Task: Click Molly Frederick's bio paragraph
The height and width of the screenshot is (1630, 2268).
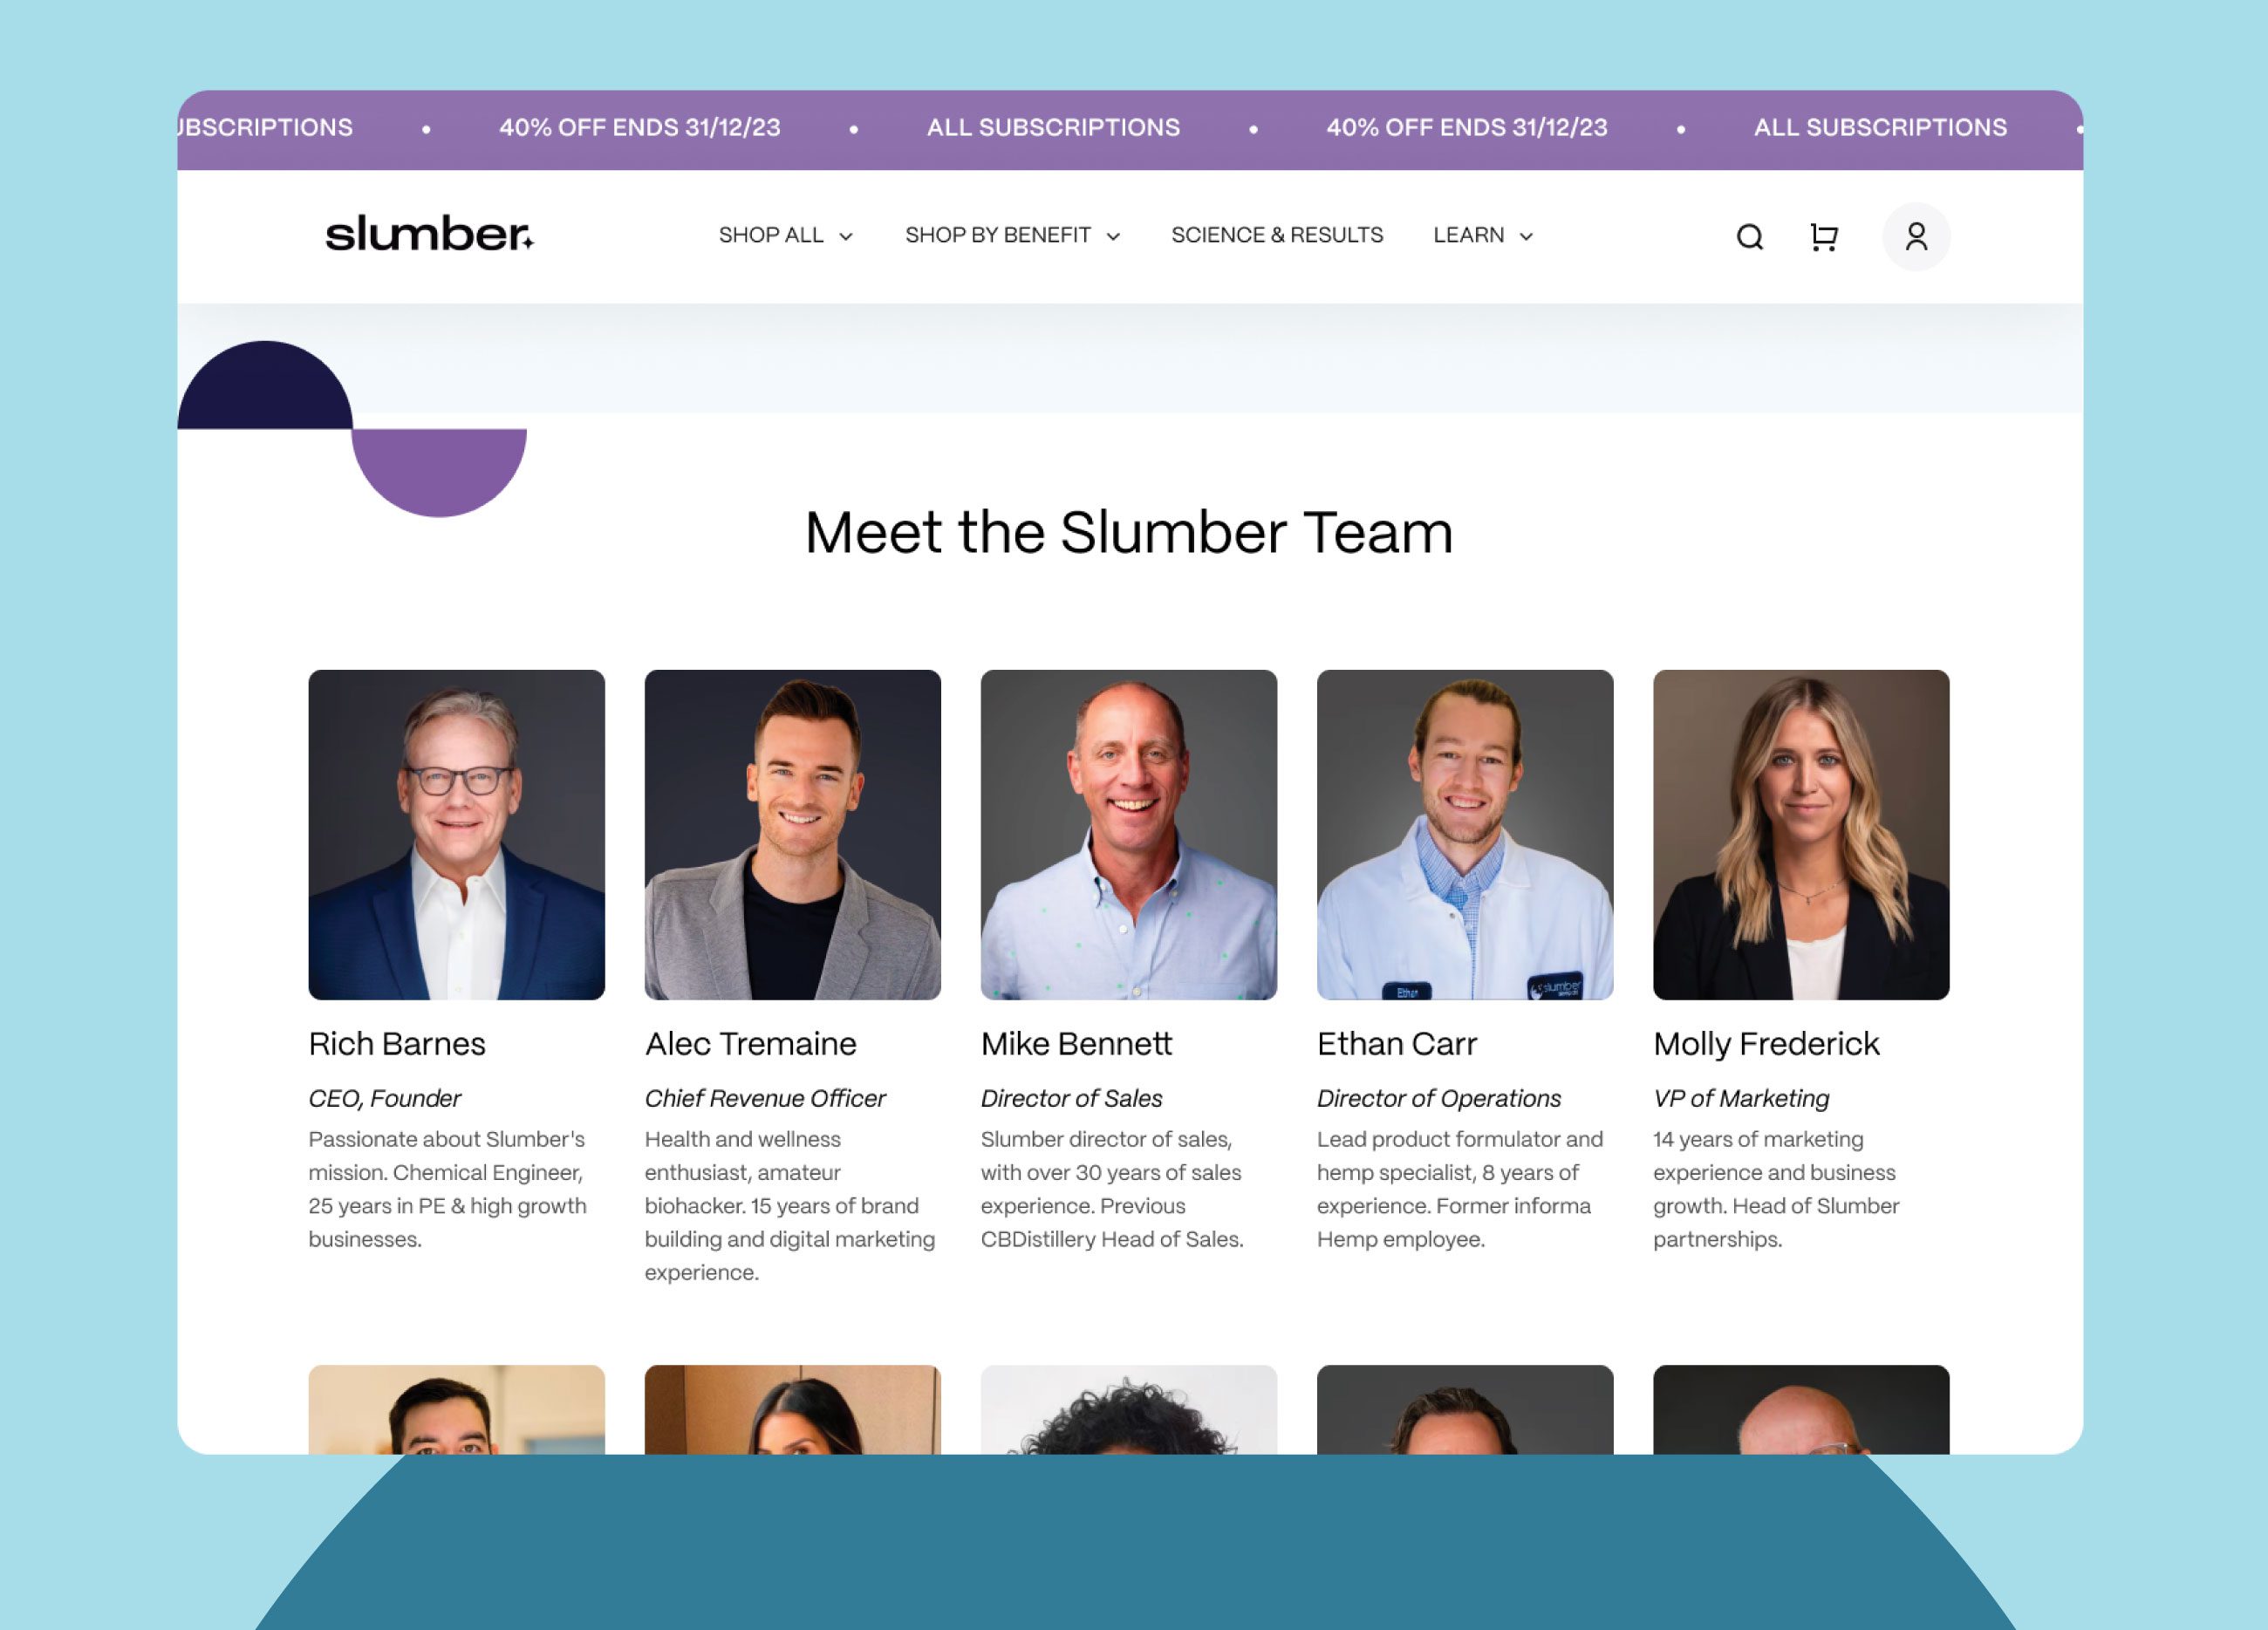Action: click(x=1776, y=1189)
